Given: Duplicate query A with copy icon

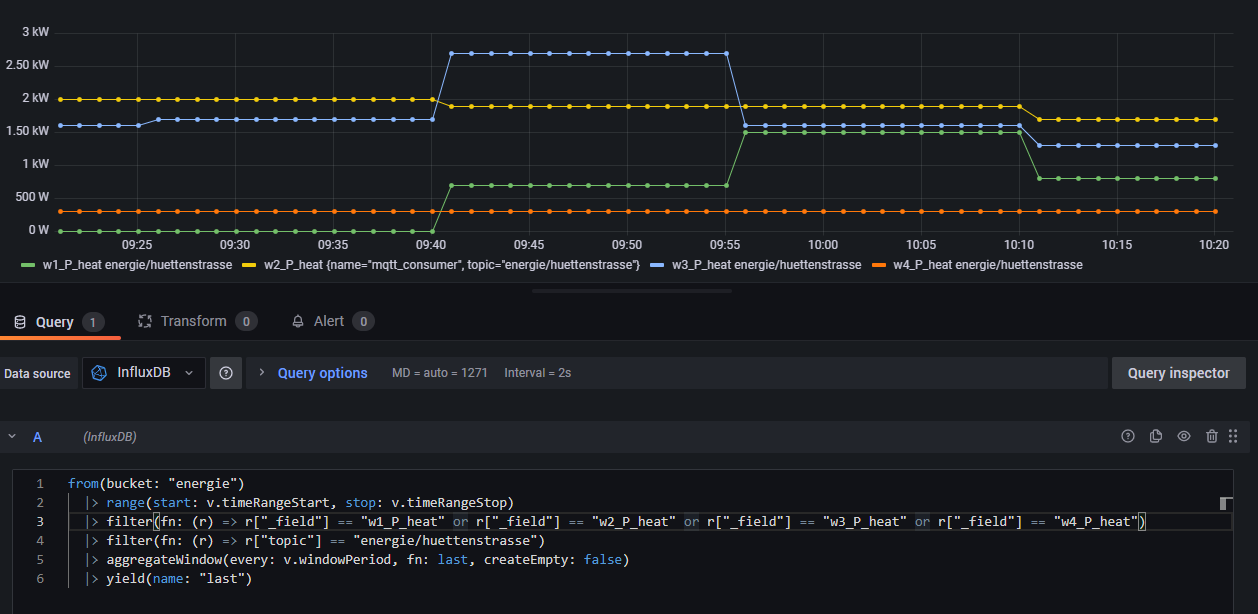Looking at the screenshot, I should pos(1156,436).
